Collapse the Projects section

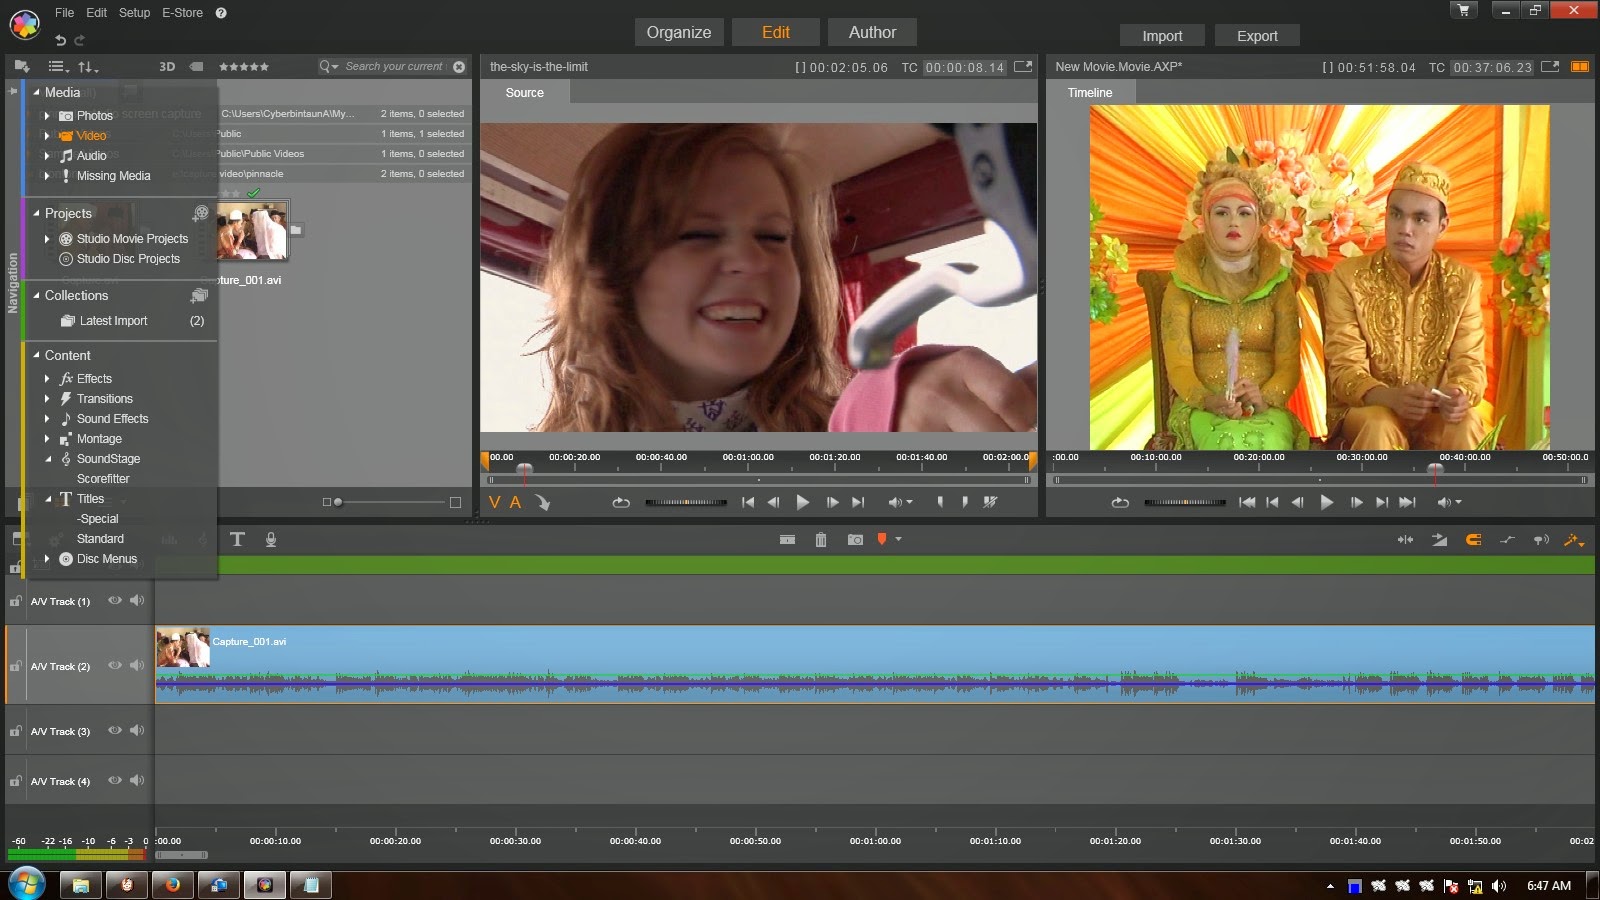pyautogui.click(x=37, y=214)
